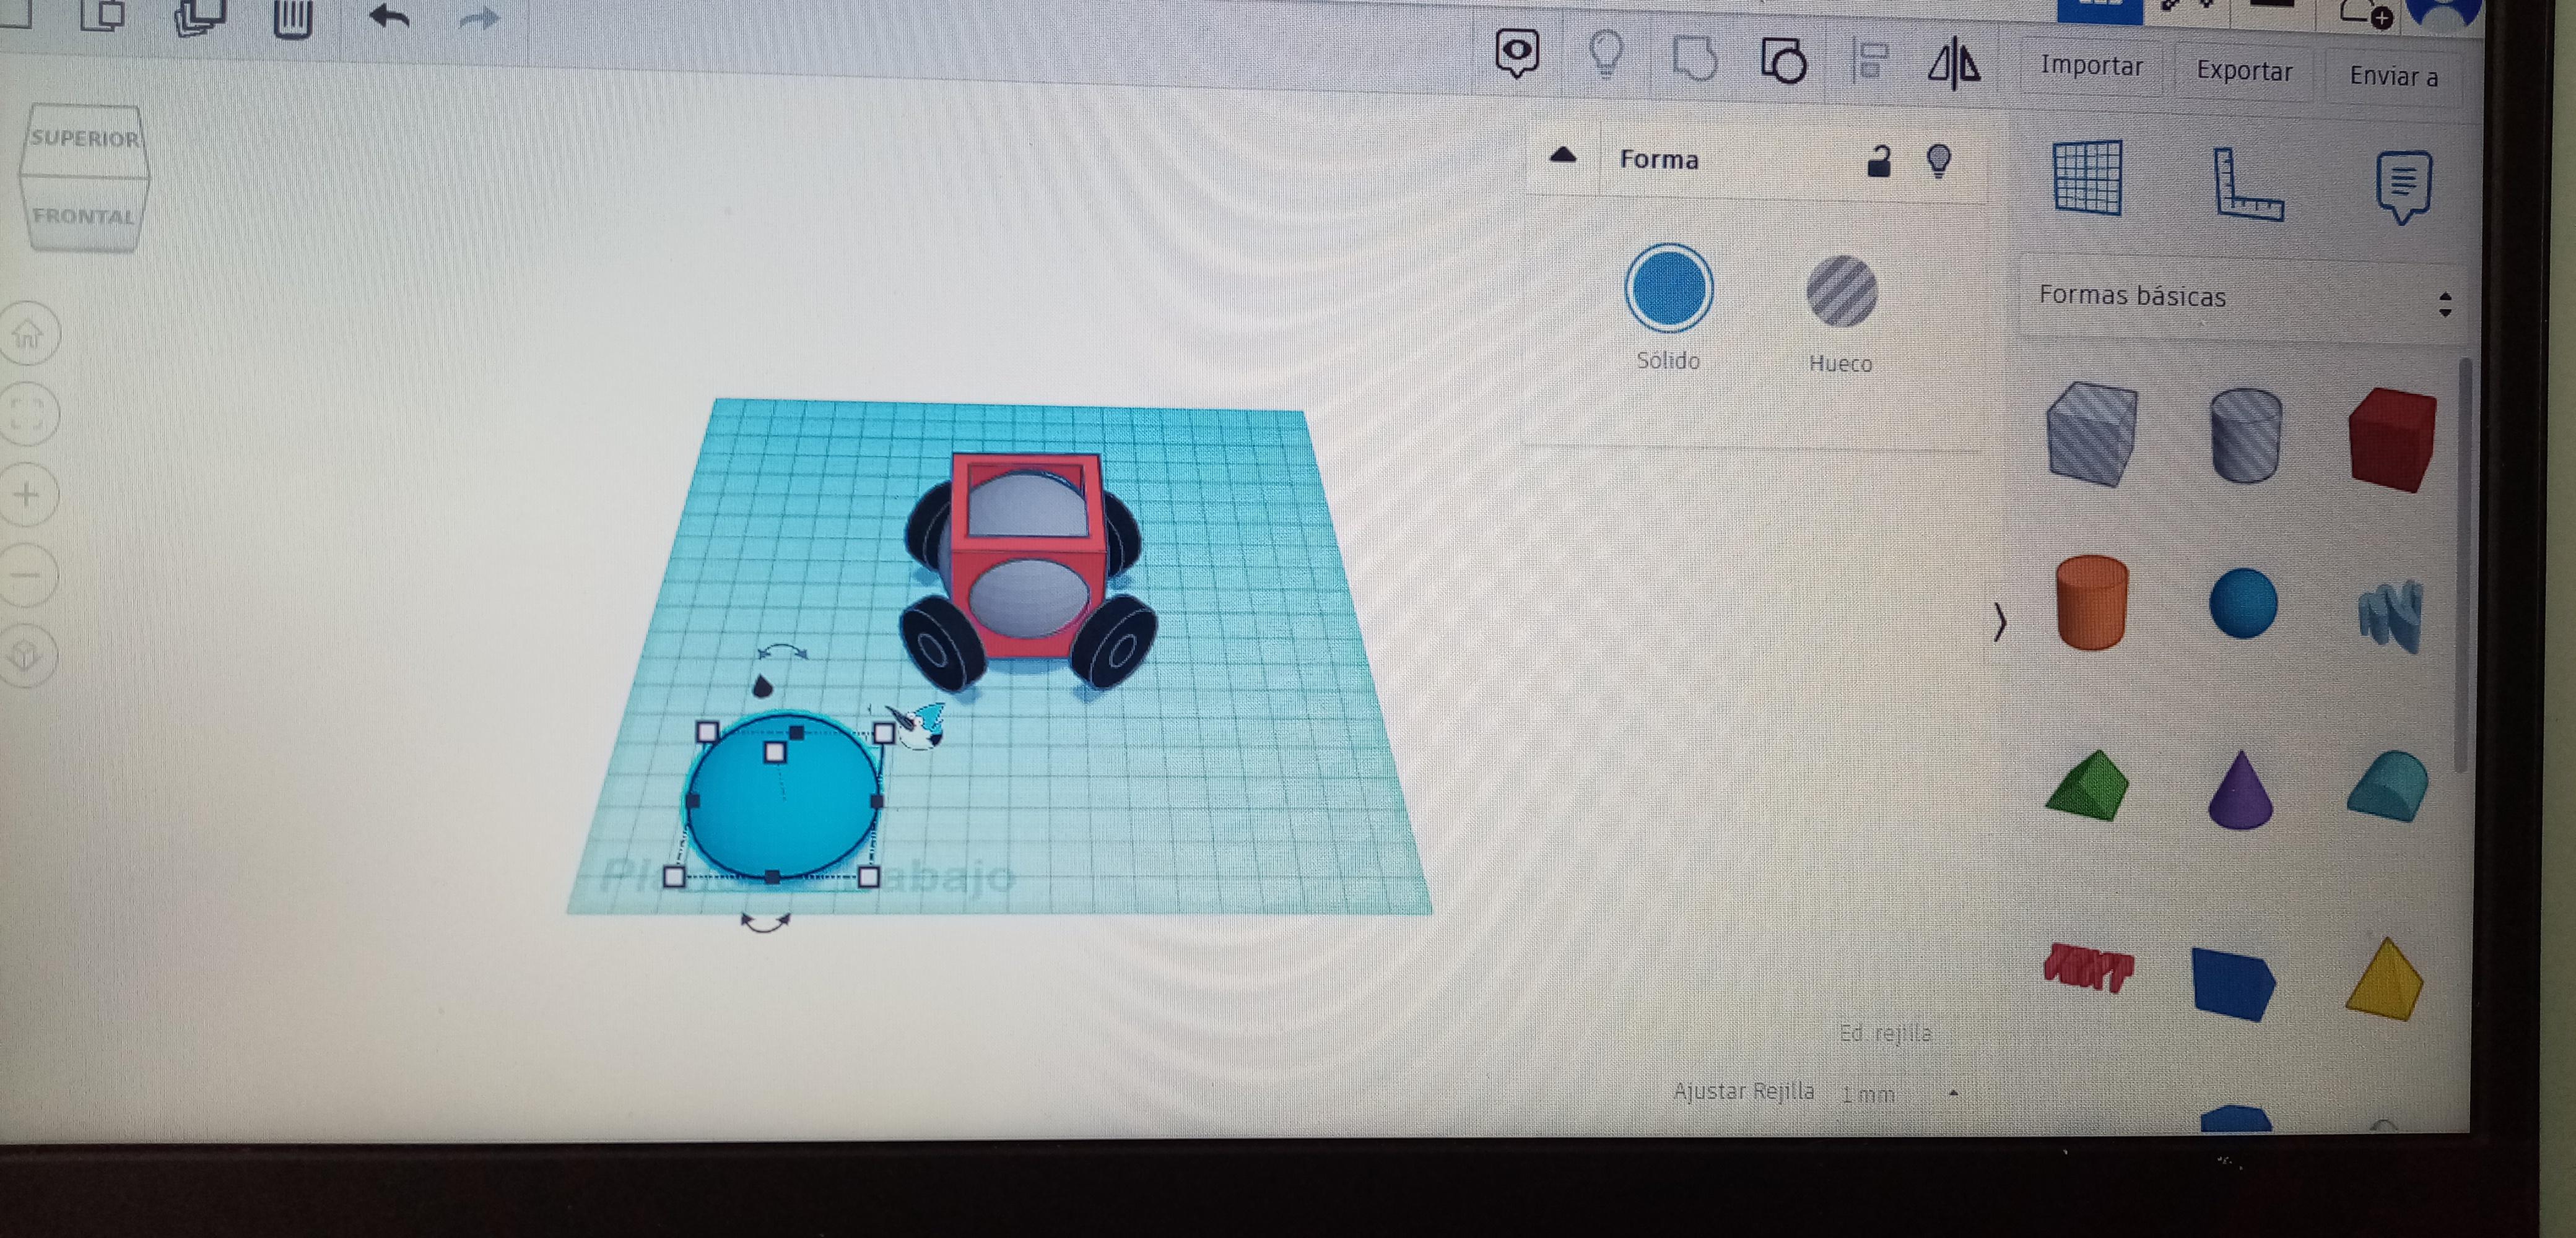The image size is (2576, 1238).
Task: Select the workplane grid icon
Action: [x=2087, y=178]
